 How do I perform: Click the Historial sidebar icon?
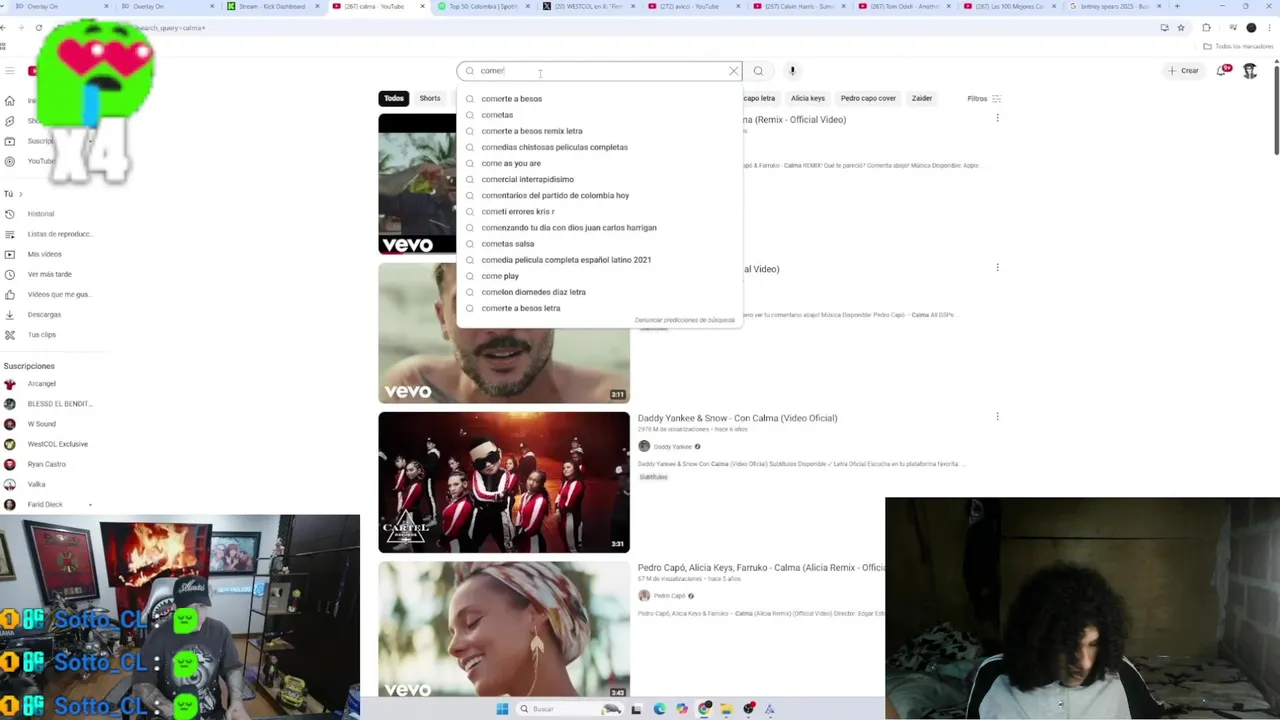pyautogui.click(x=9, y=214)
